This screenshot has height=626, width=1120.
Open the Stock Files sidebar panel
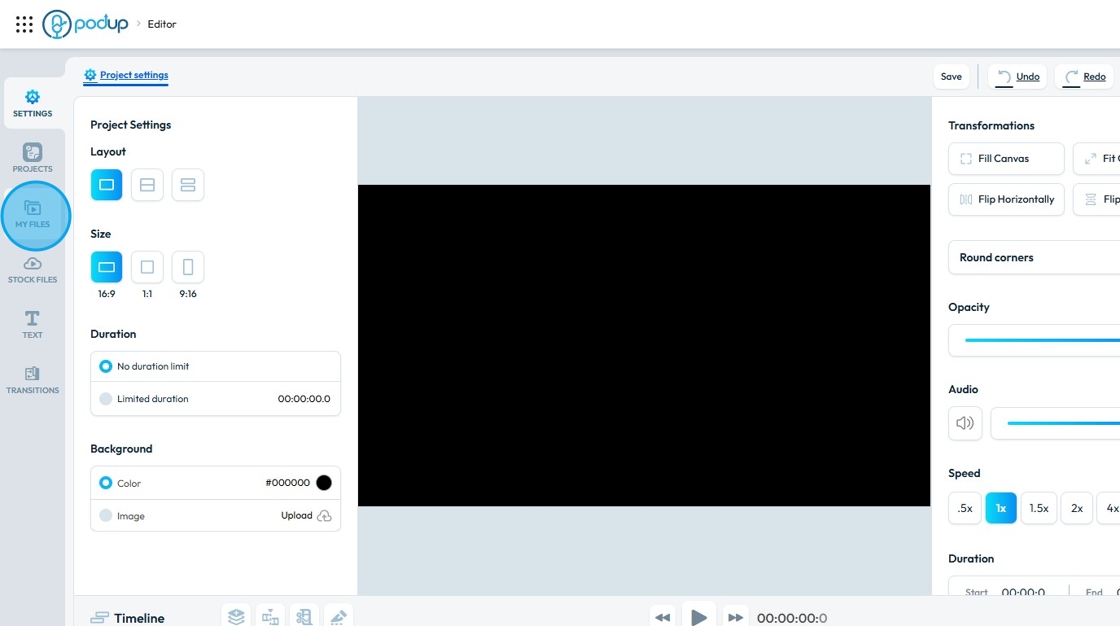(x=32, y=270)
